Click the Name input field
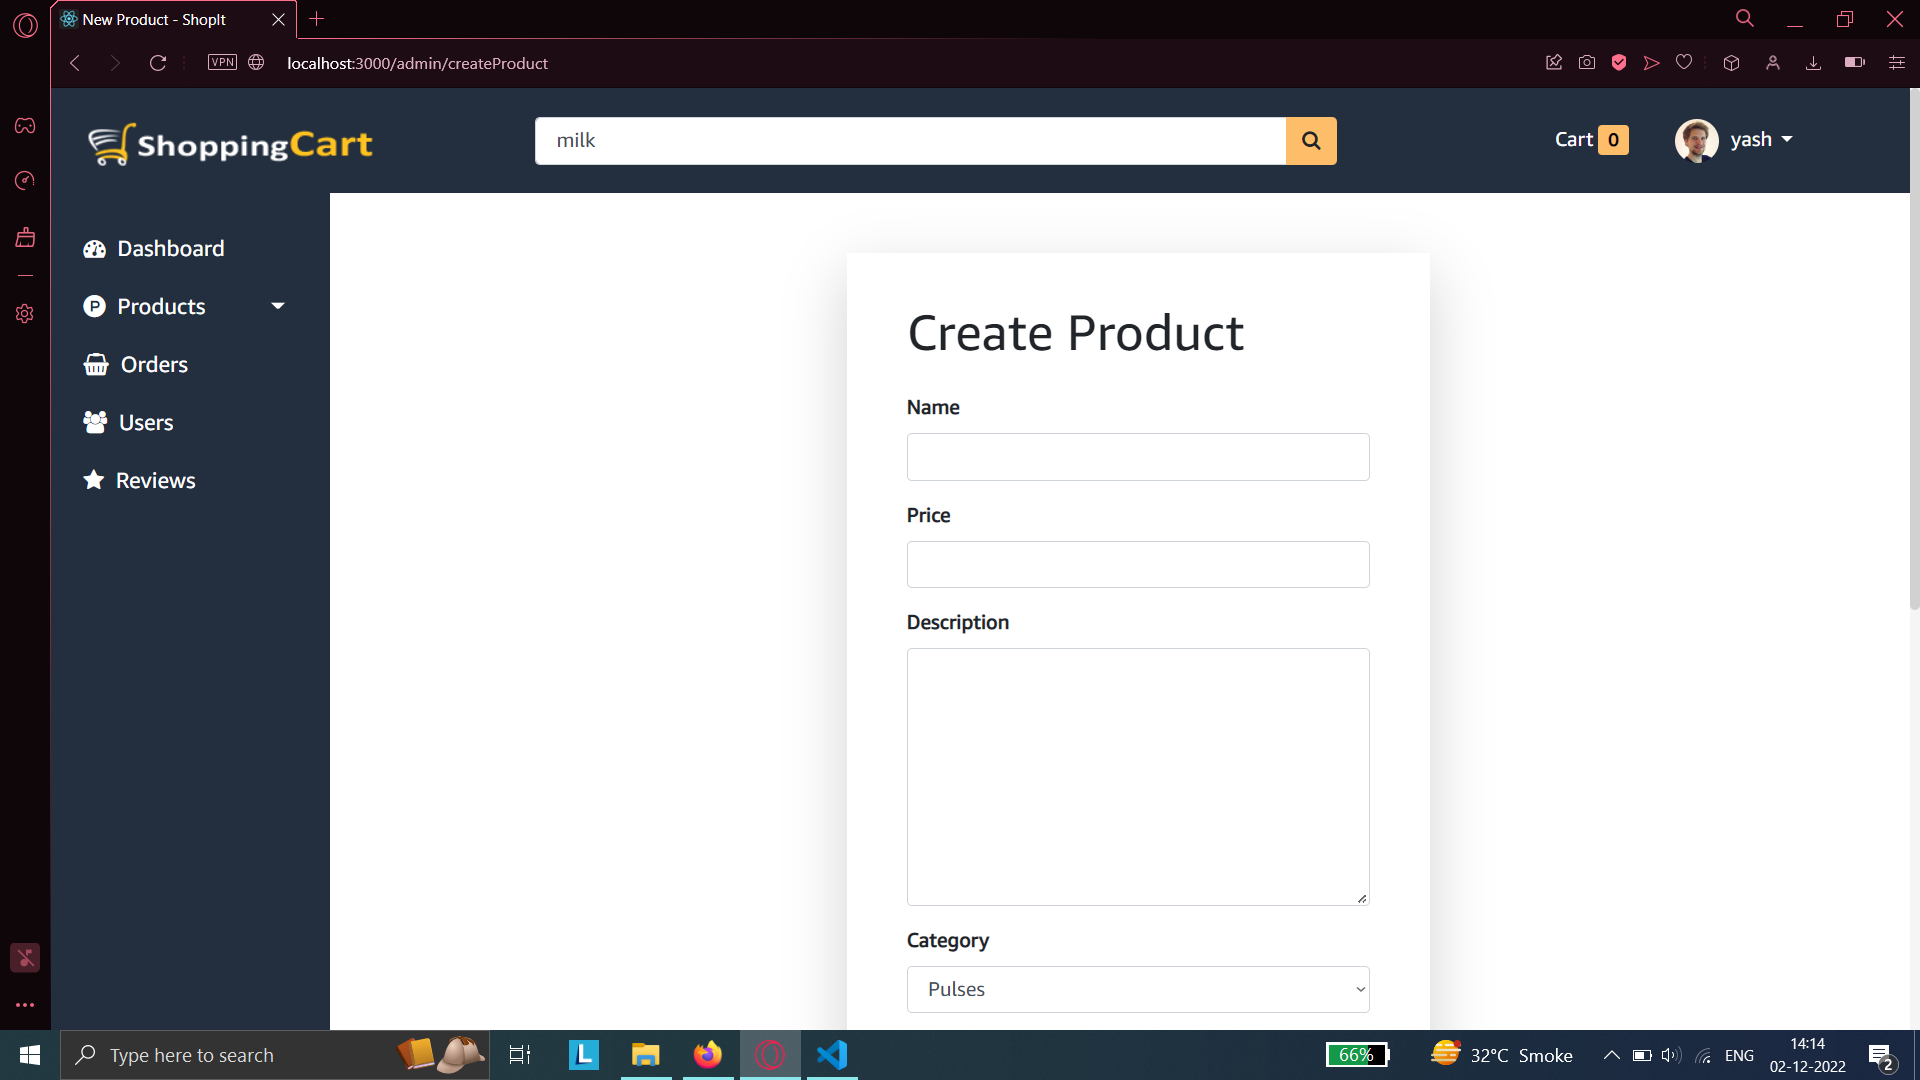This screenshot has width=1920, height=1080. [x=1137, y=457]
